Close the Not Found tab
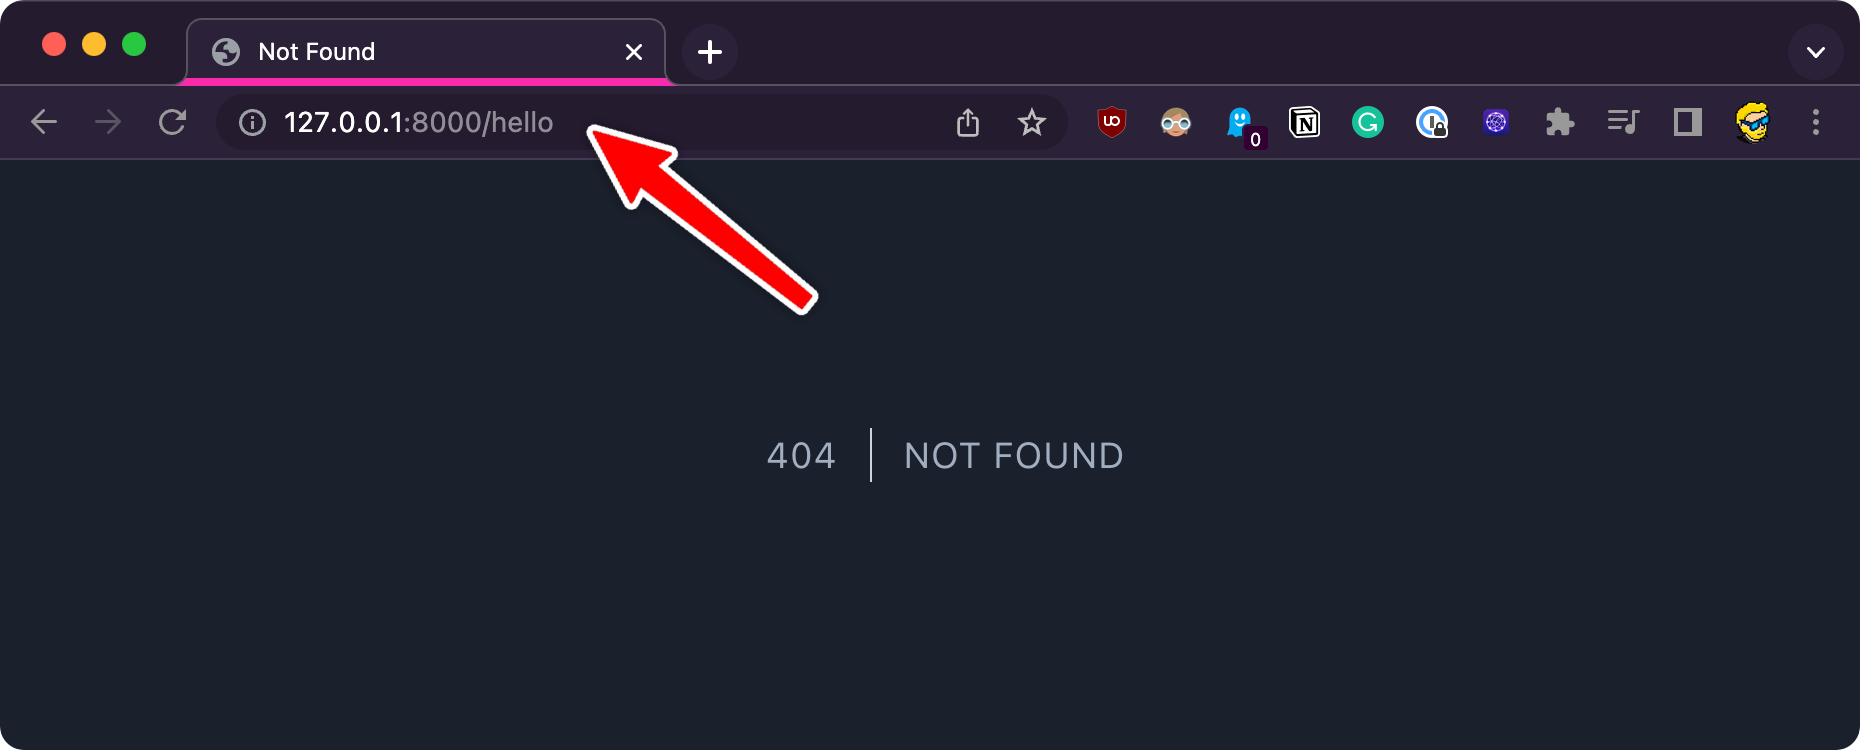The width and height of the screenshot is (1860, 750). pos(634,52)
